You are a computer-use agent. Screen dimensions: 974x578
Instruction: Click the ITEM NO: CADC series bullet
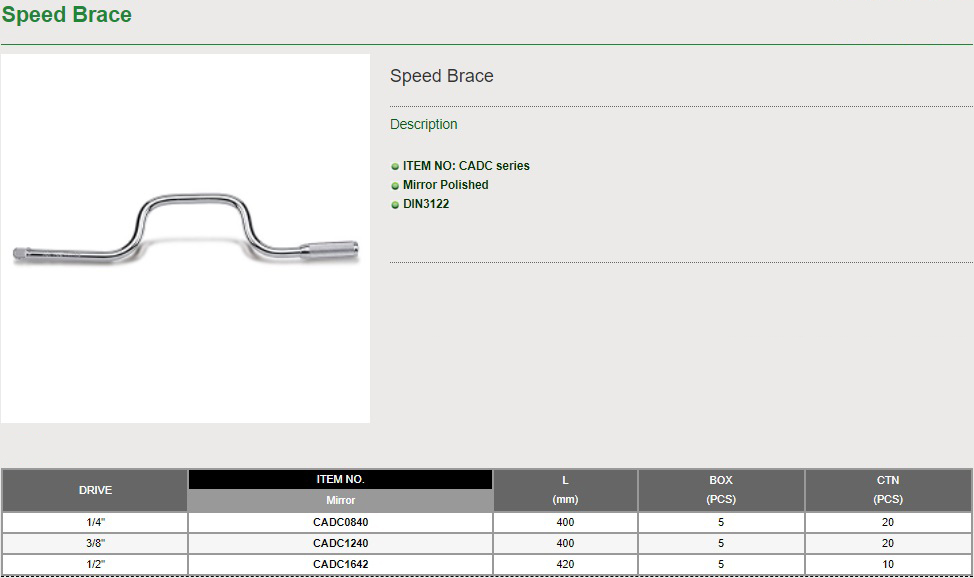point(466,166)
